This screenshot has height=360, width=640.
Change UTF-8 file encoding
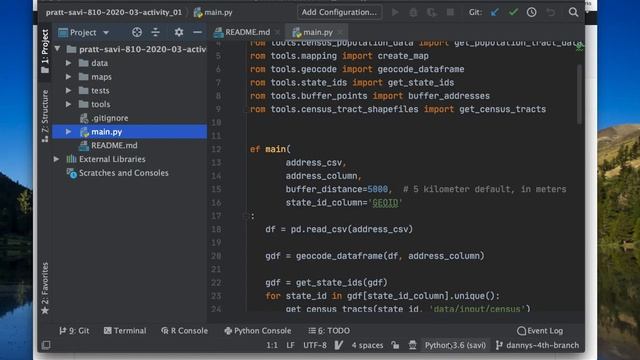point(315,345)
